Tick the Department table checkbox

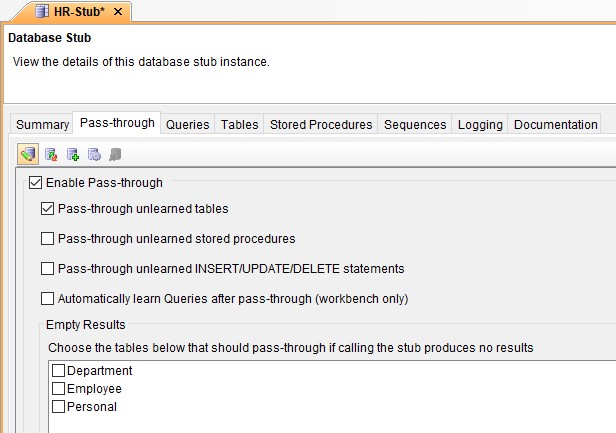coord(59,371)
